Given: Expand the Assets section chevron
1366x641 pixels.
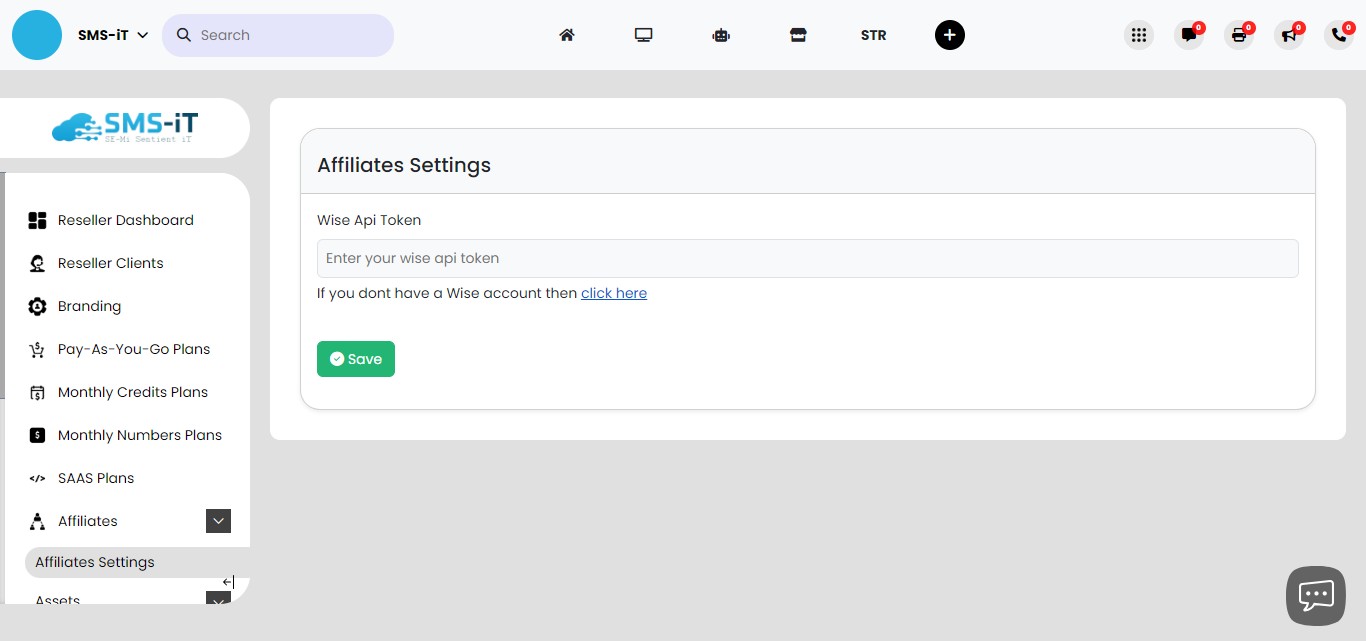Looking at the screenshot, I should pos(218,600).
